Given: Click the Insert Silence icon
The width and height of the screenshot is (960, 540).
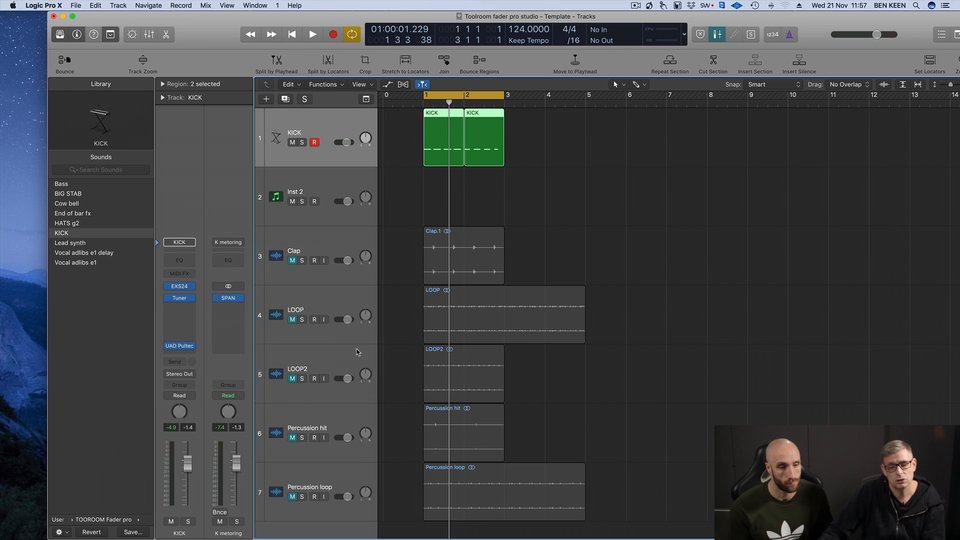Looking at the screenshot, I should (799, 60).
